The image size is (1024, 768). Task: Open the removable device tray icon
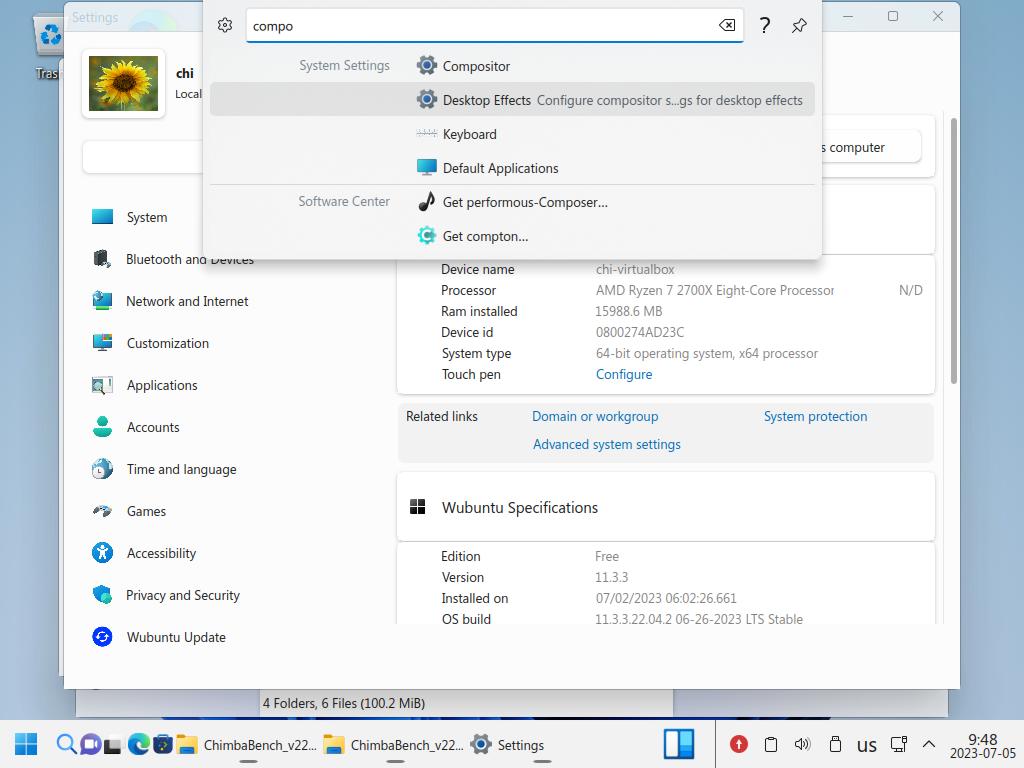tap(835, 744)
